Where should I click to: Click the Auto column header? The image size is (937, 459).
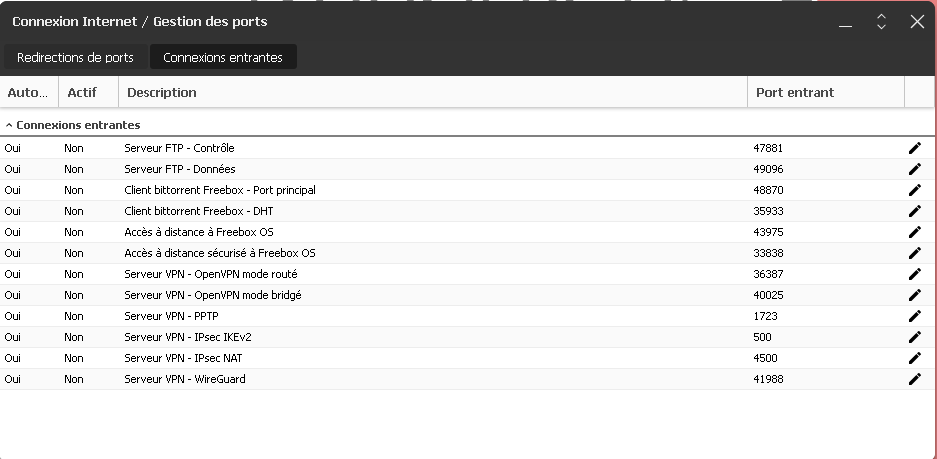[x=27, y=93]
